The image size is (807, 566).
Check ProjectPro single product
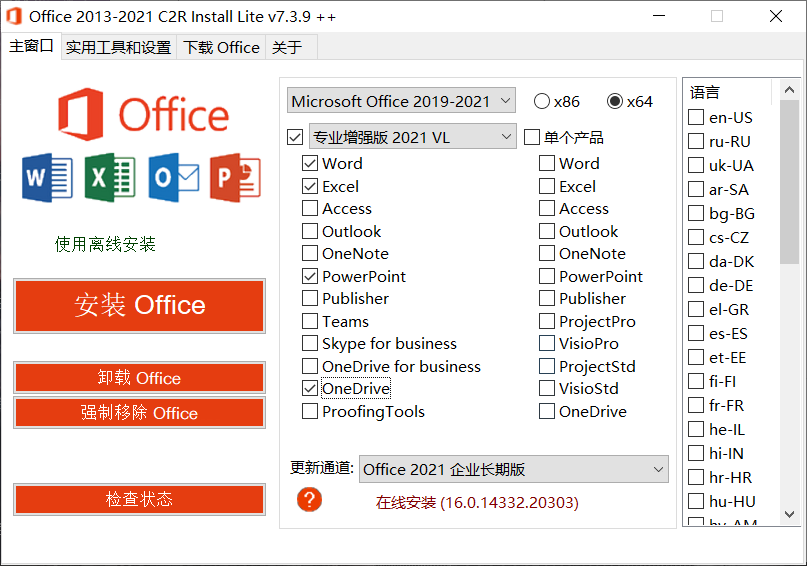coord(547,321)
